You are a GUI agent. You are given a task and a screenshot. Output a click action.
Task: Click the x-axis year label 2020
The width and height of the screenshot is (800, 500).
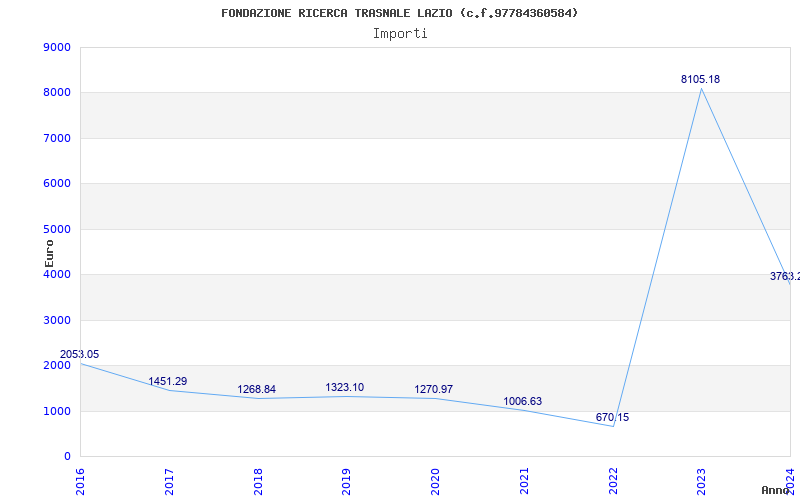(x=435, y=482)
